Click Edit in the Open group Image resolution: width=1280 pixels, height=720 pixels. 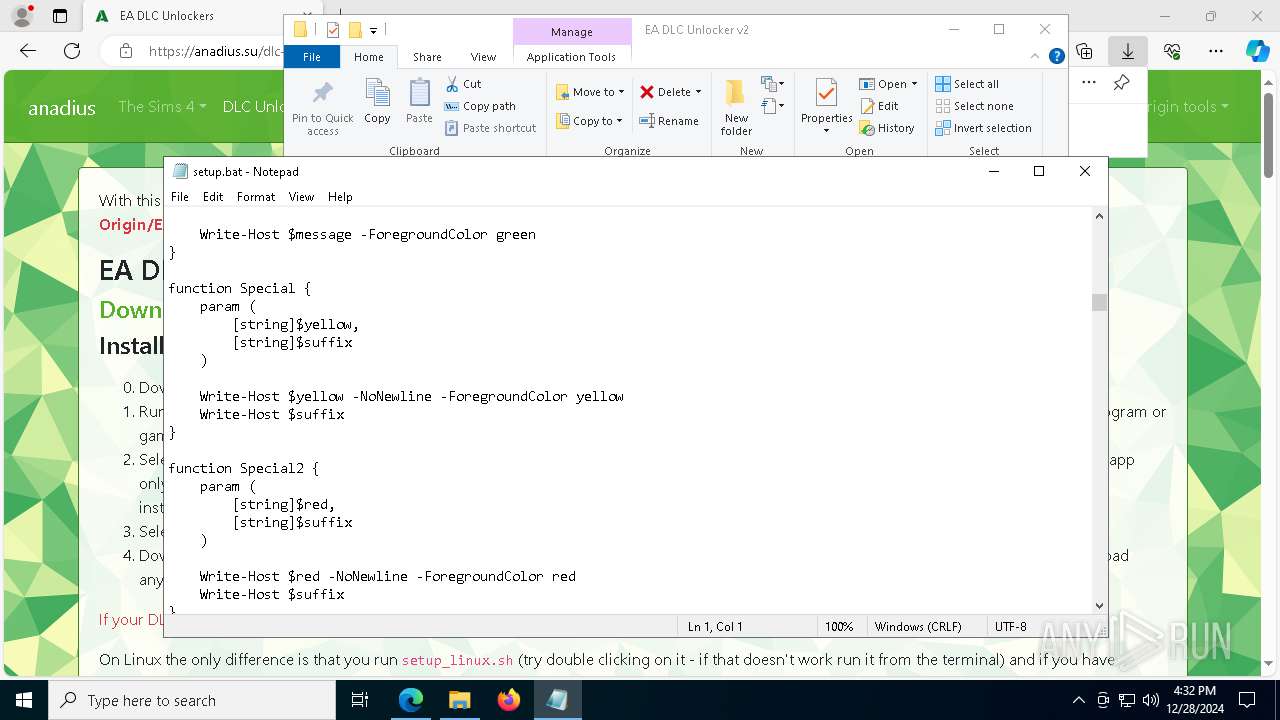[x=879, y=106]
